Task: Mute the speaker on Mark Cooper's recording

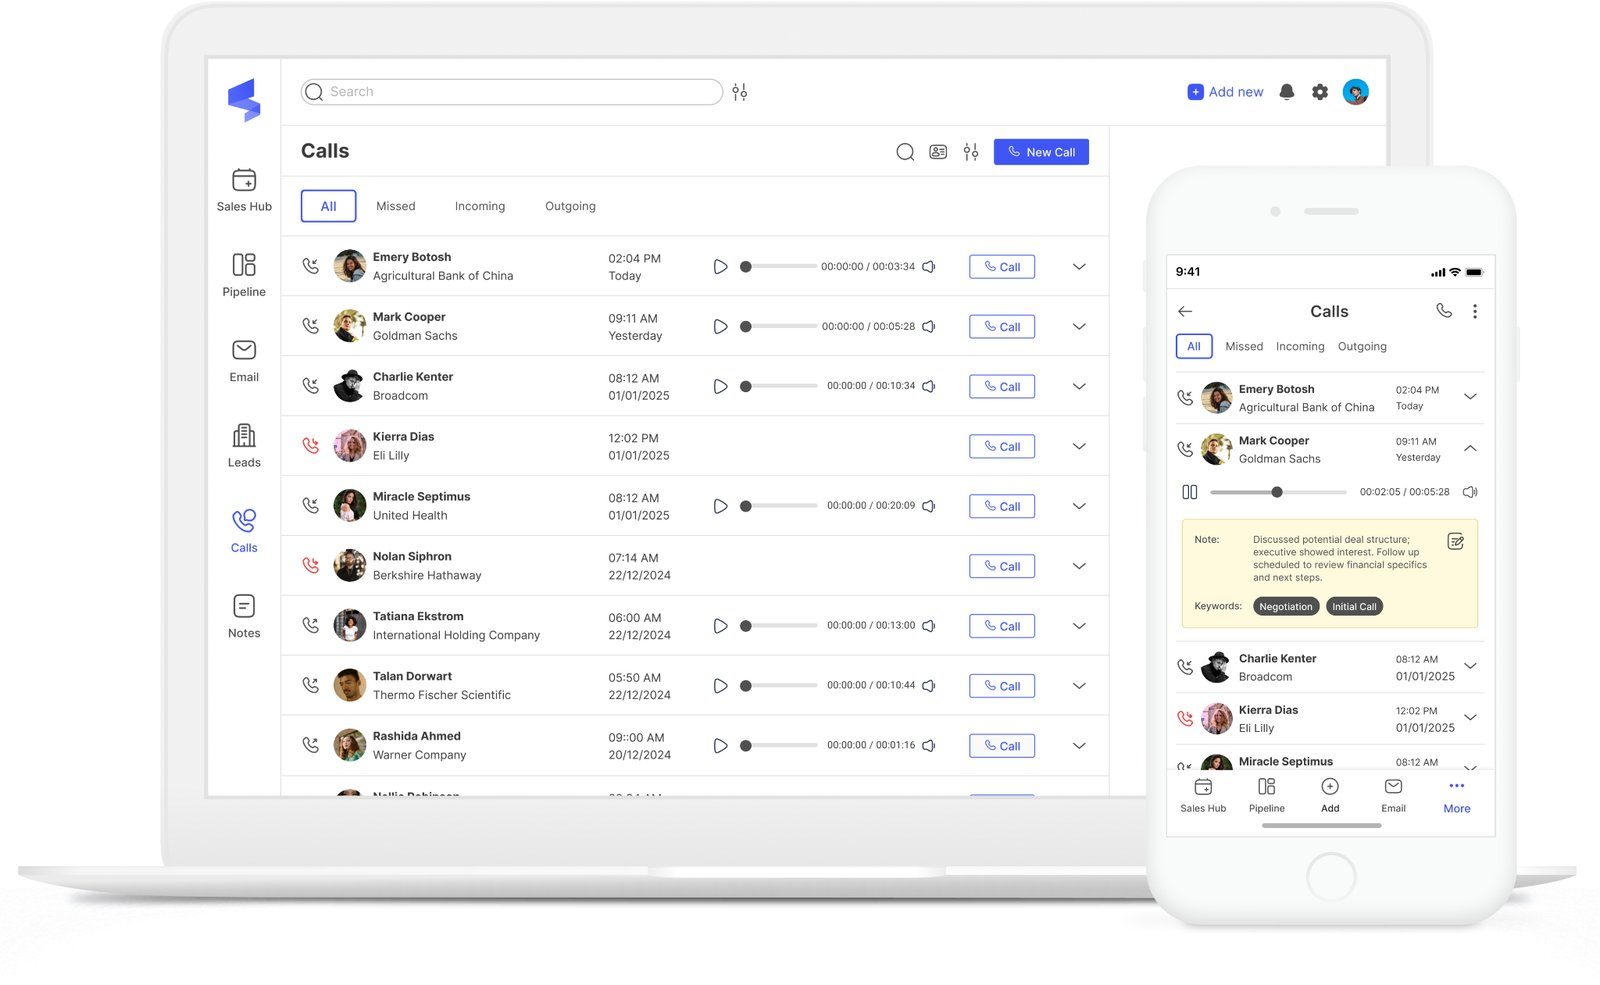Action: coord(929,326)
